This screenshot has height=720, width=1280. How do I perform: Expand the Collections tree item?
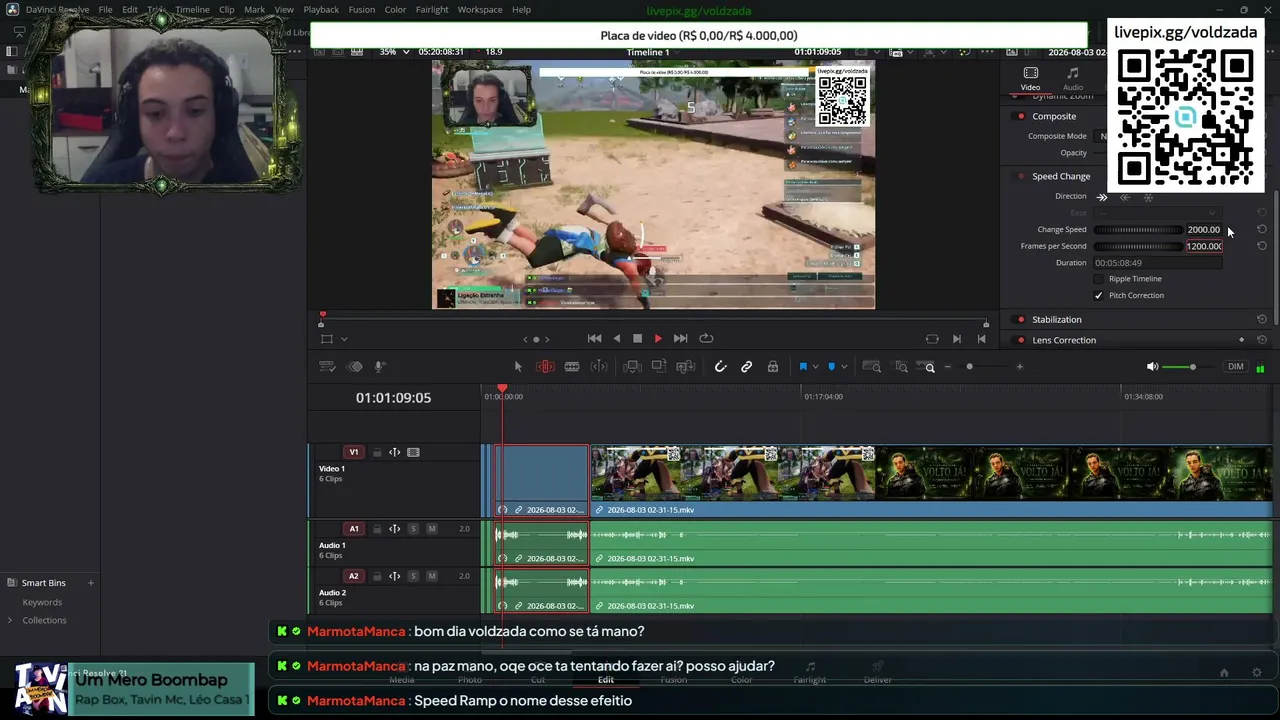pos(10,621)
